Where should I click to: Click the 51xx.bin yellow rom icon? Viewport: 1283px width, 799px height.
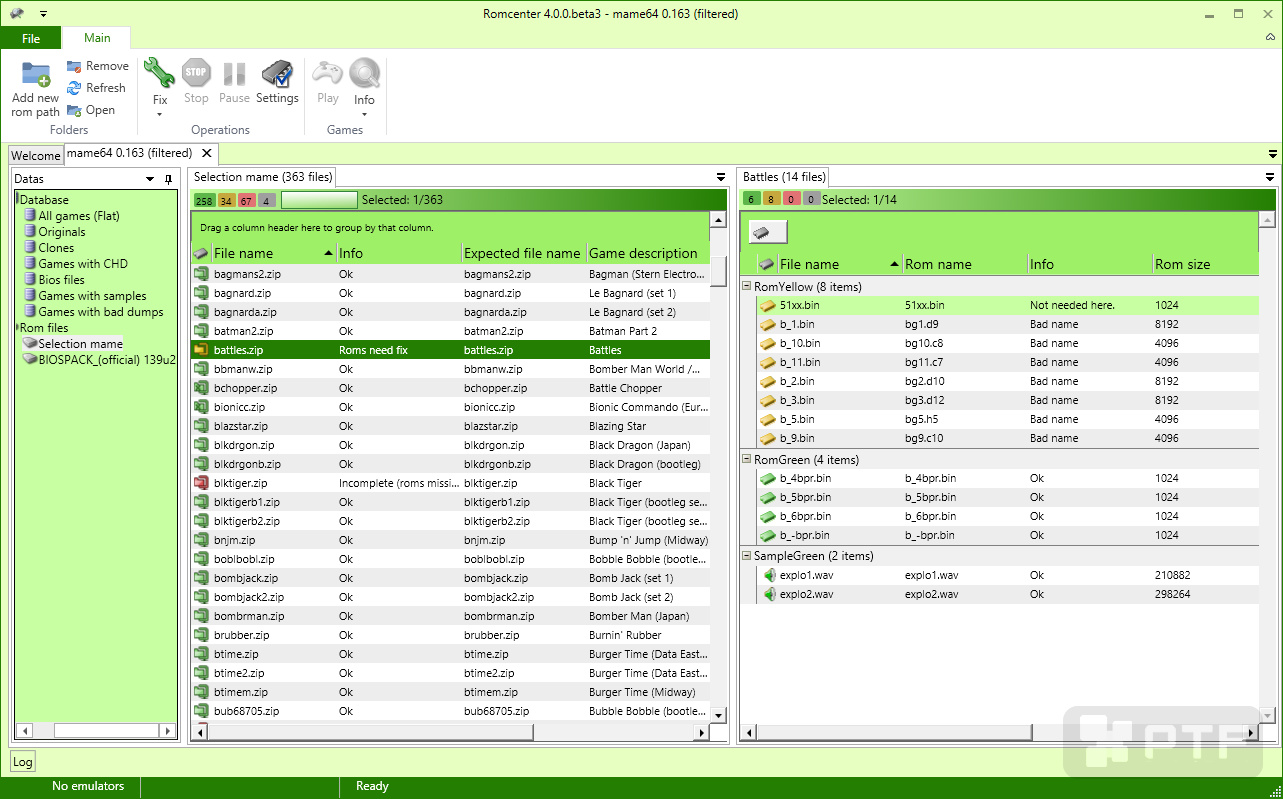pyautogui.click(x=768, y=305)
